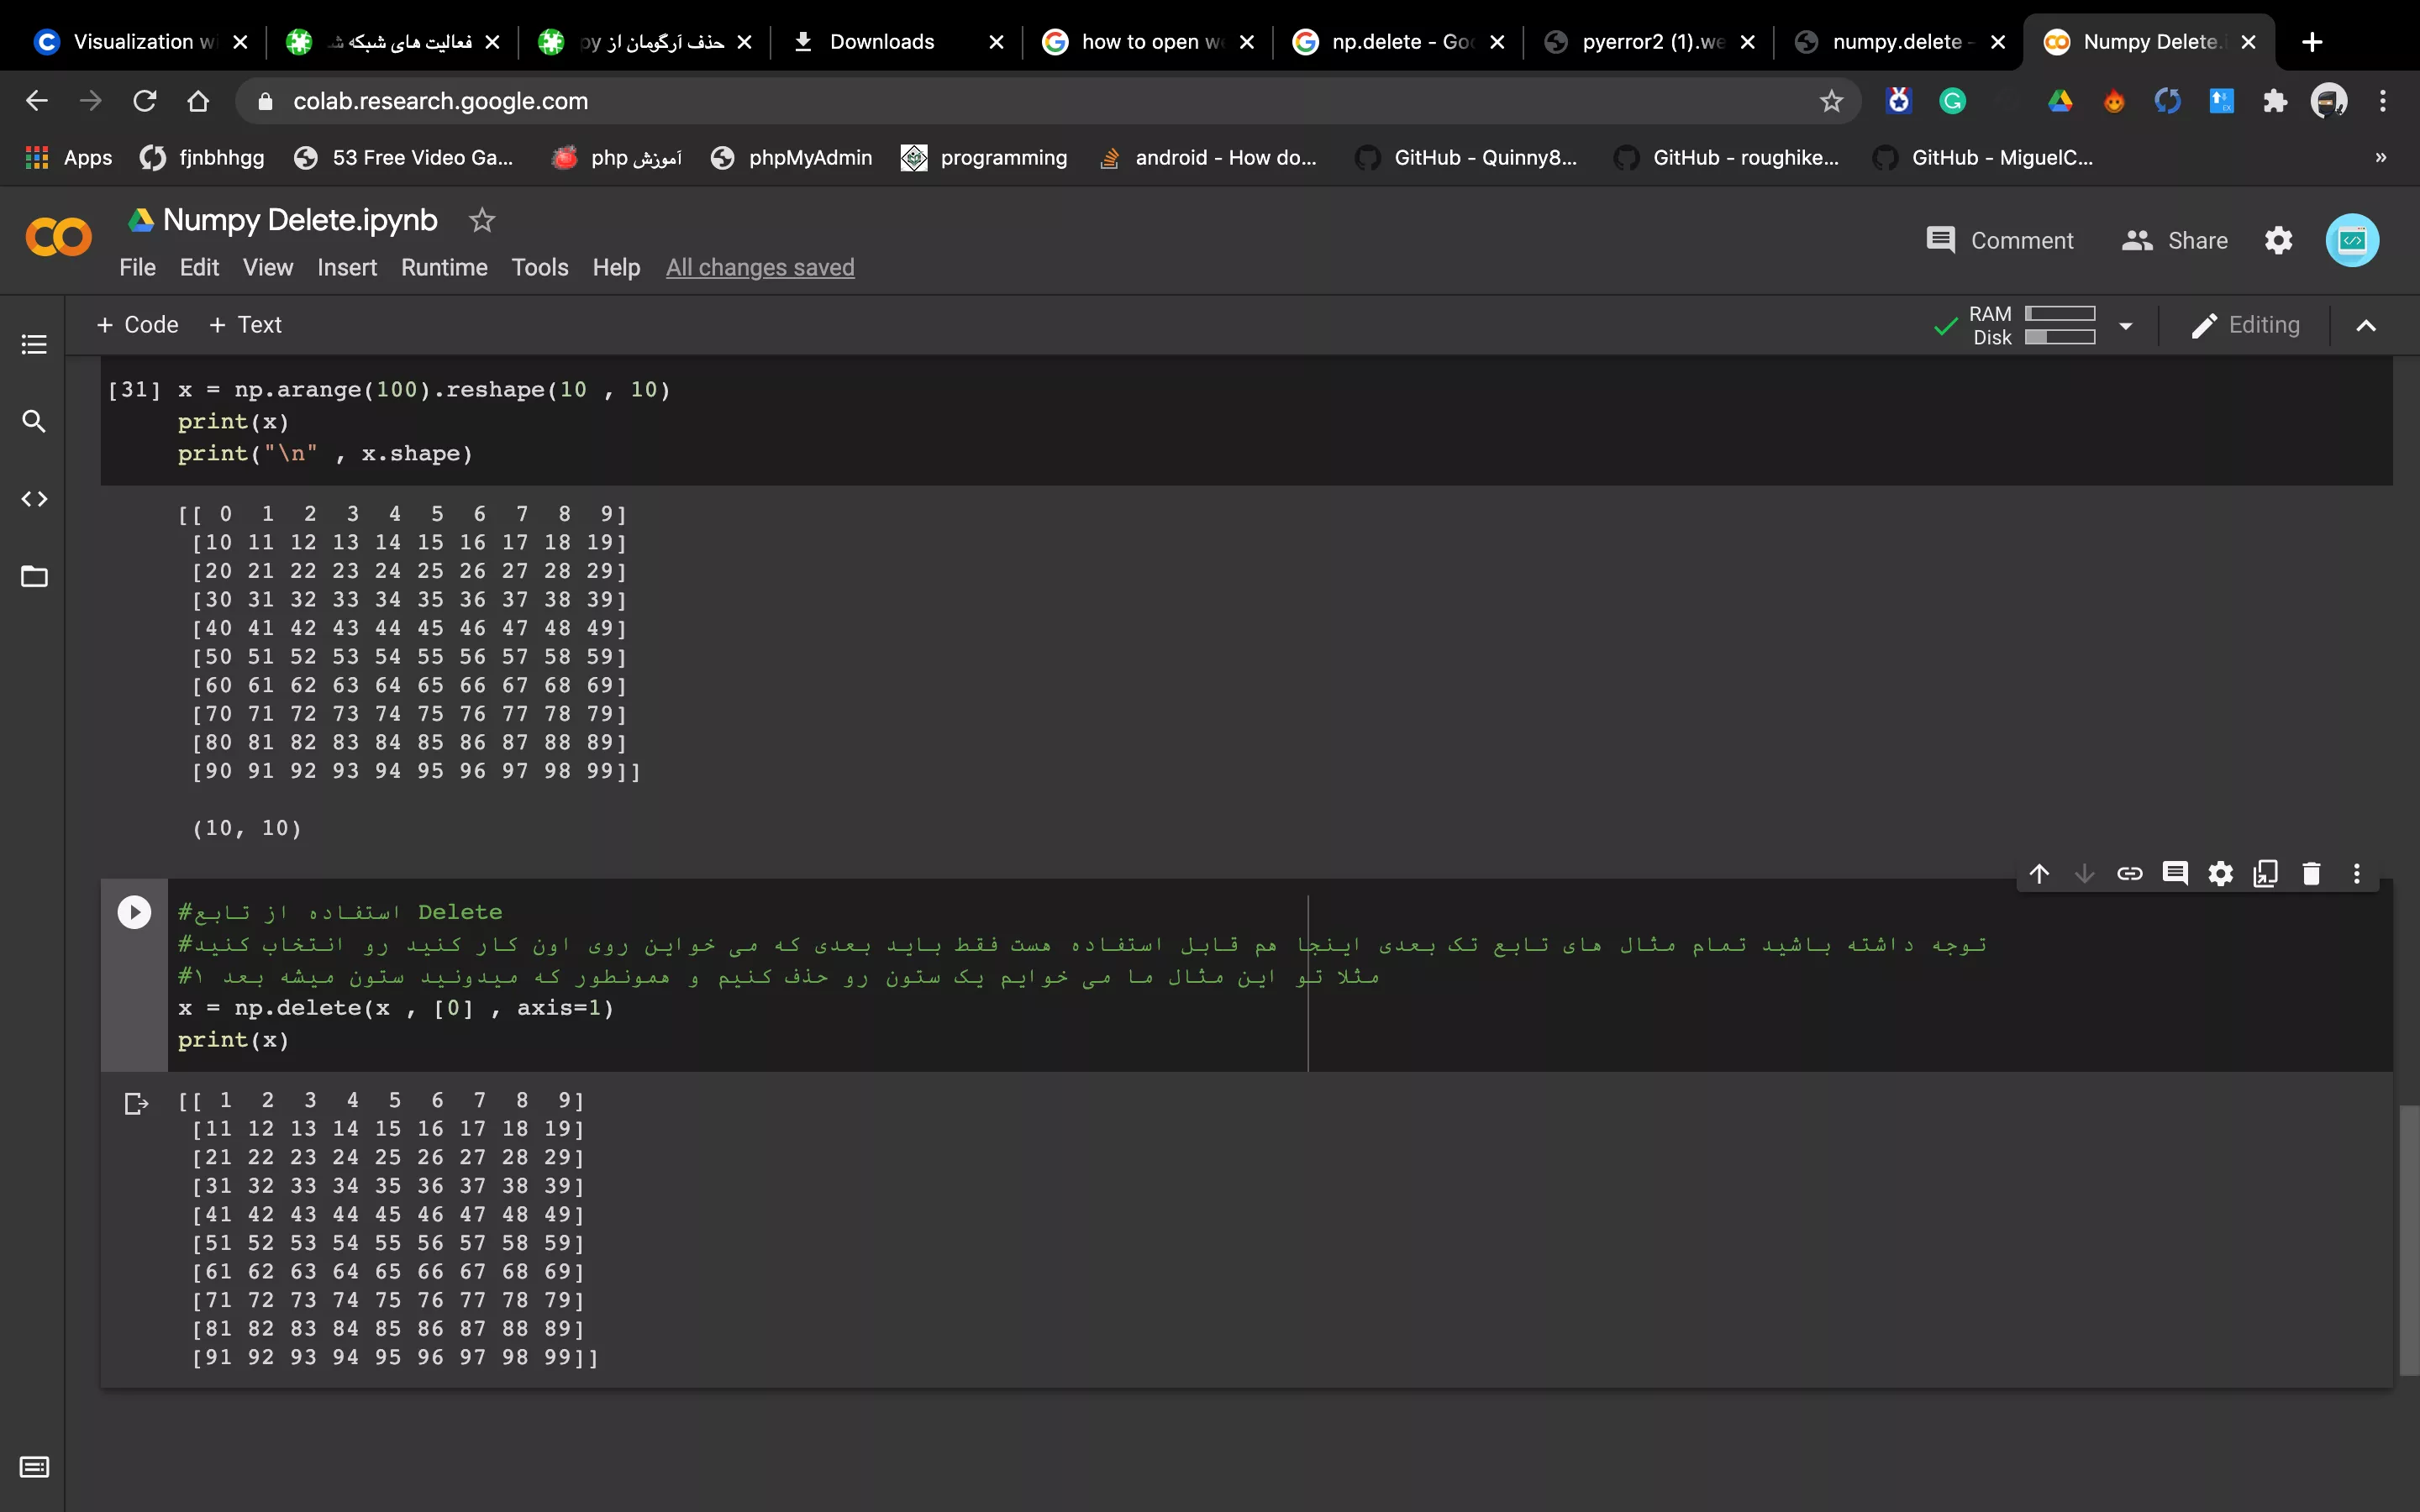2420x1512 pixels.
Task: Add a comment on the cell
Action: click(x=2175, y=874)
